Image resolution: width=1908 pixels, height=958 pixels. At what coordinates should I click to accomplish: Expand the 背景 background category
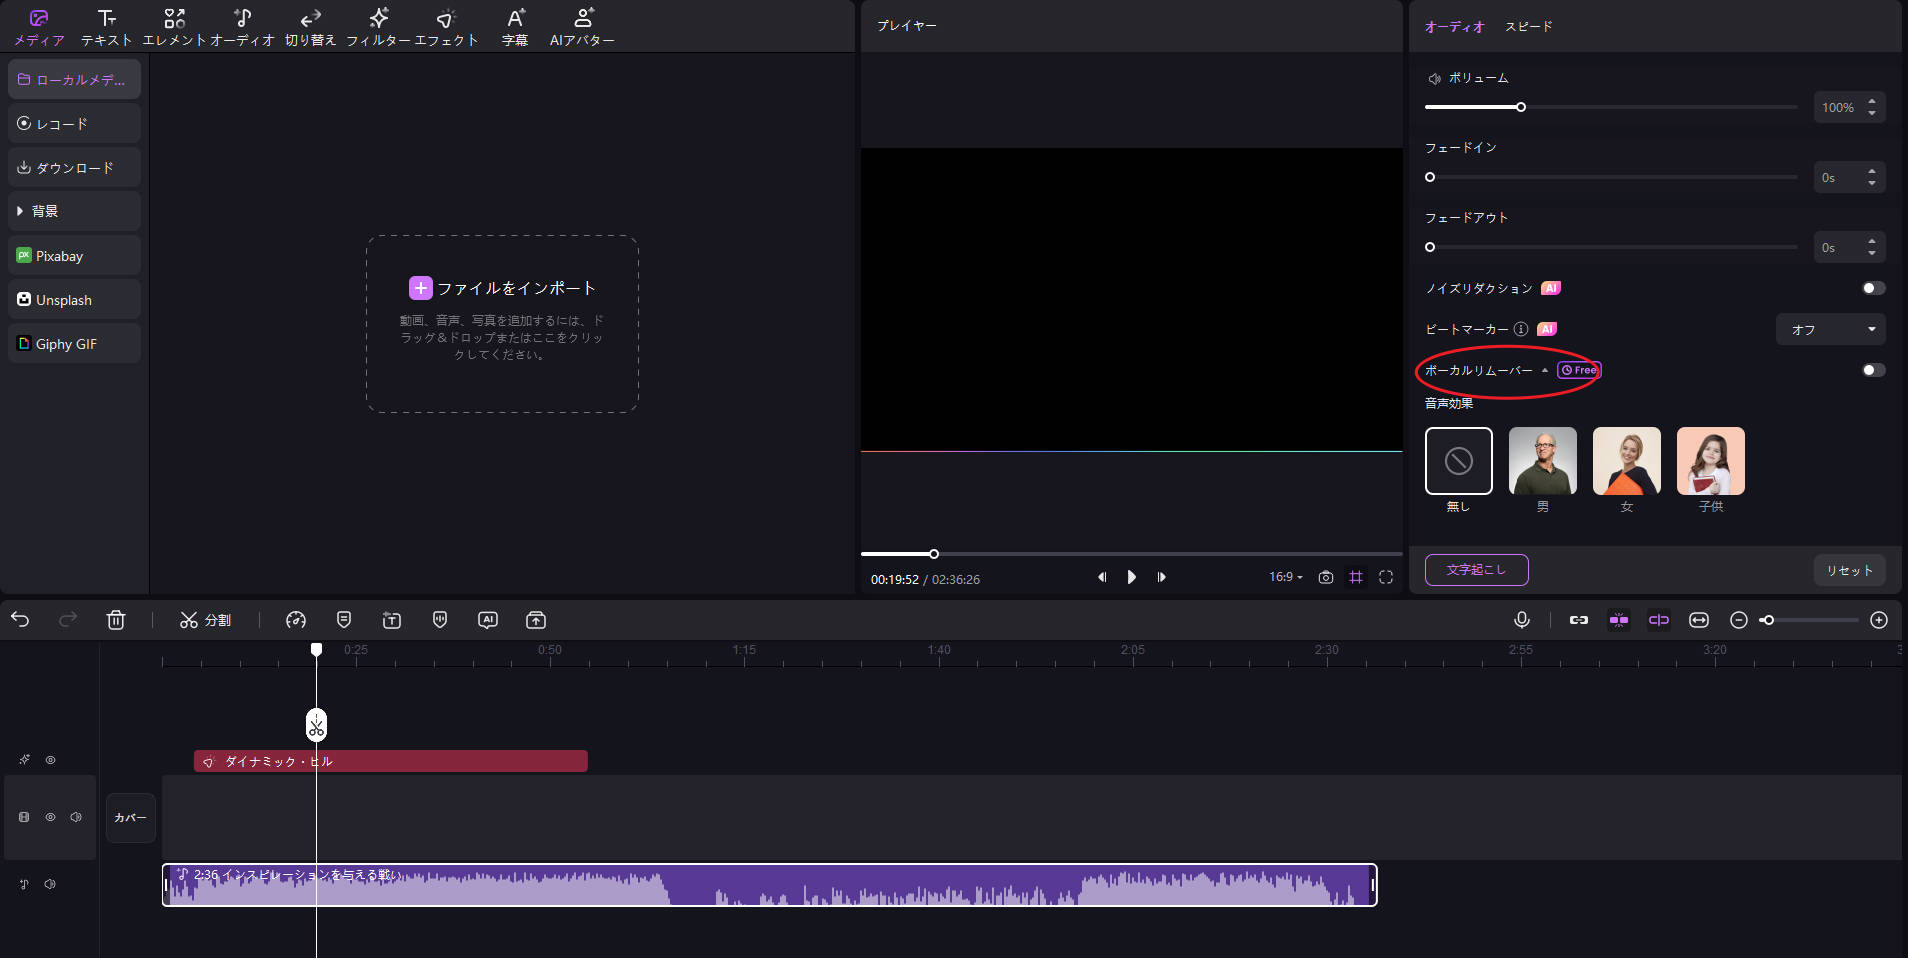coord(74,211)
